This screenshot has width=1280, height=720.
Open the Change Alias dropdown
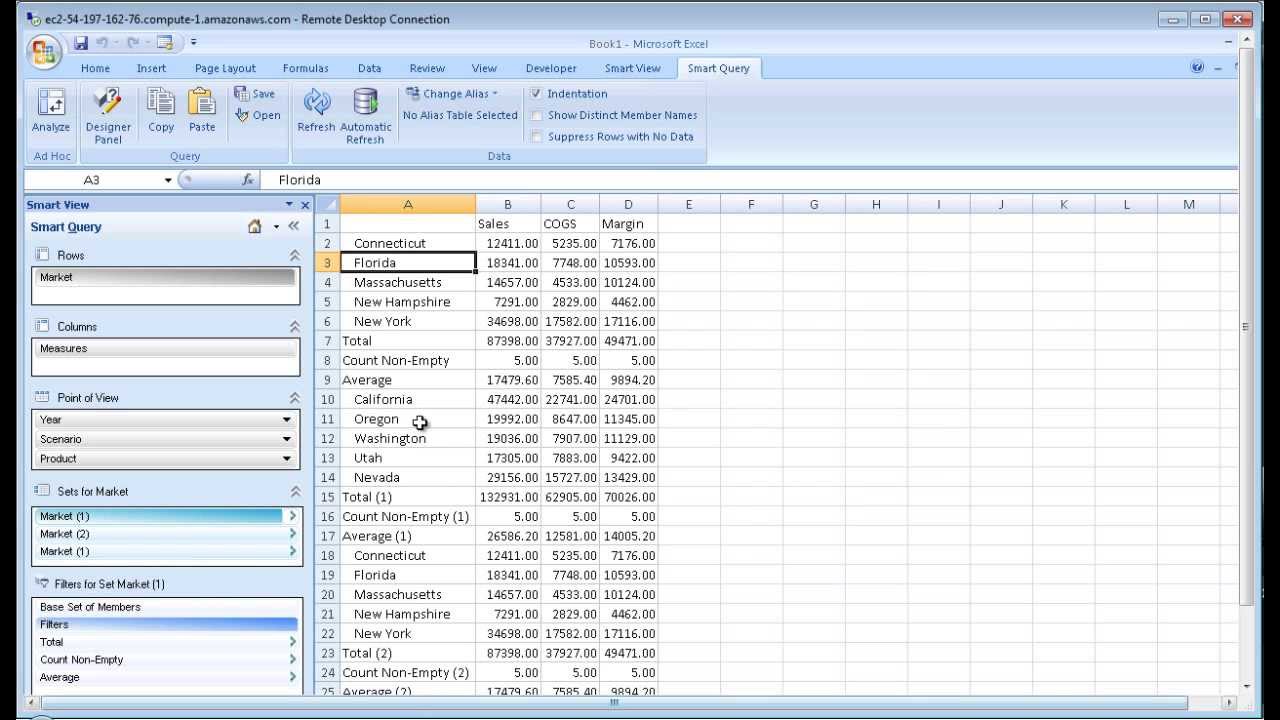coord(452,94)
